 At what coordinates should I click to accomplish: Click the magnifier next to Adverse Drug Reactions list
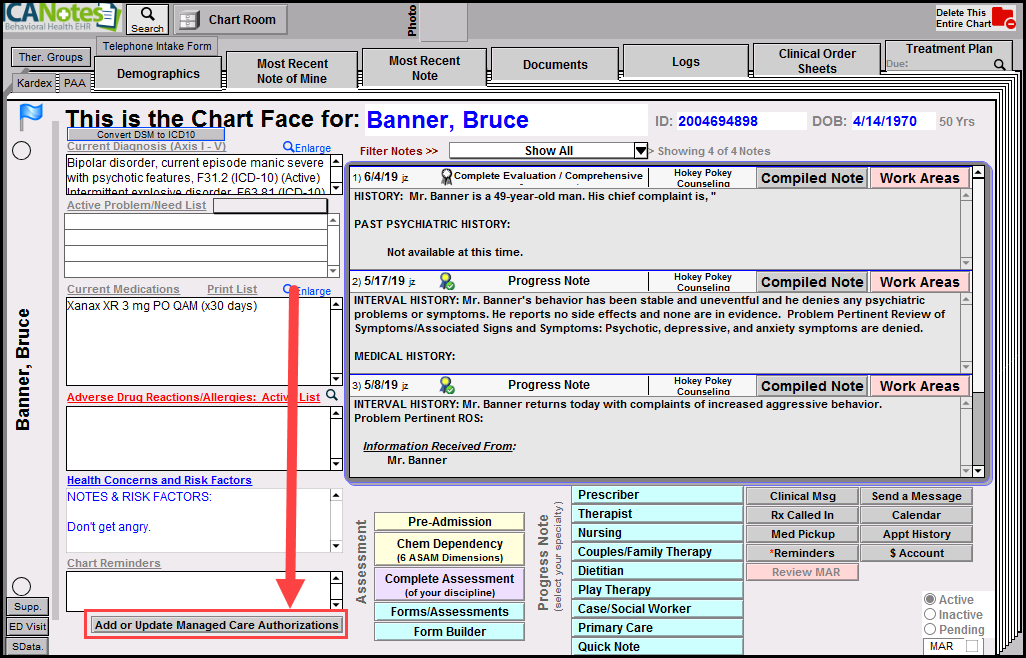click(x=331, y=394)
